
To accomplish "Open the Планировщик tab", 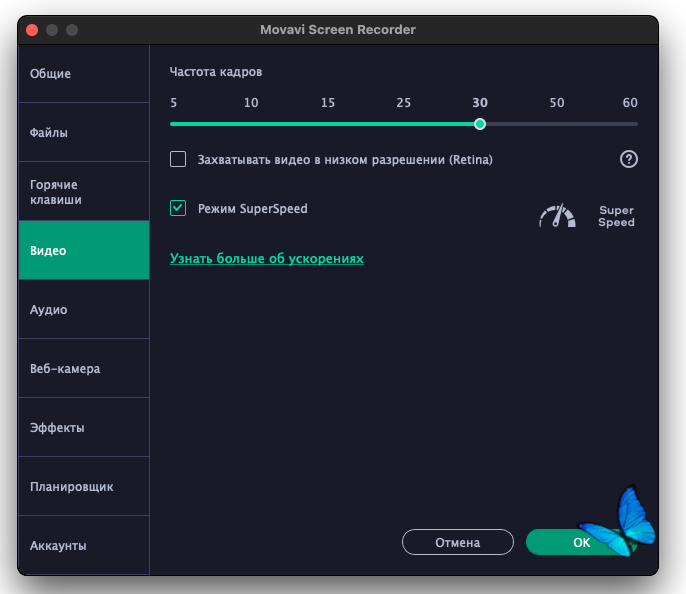I will [x=84, y=486].
